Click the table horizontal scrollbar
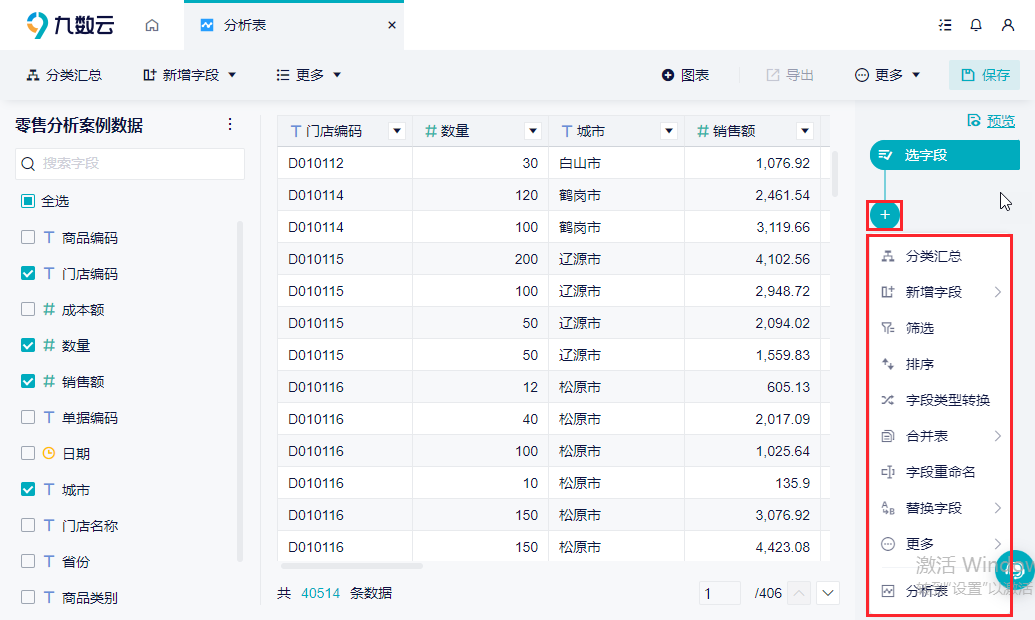The height and width of the screenshot is (620, 1035). tap(352, 566)
